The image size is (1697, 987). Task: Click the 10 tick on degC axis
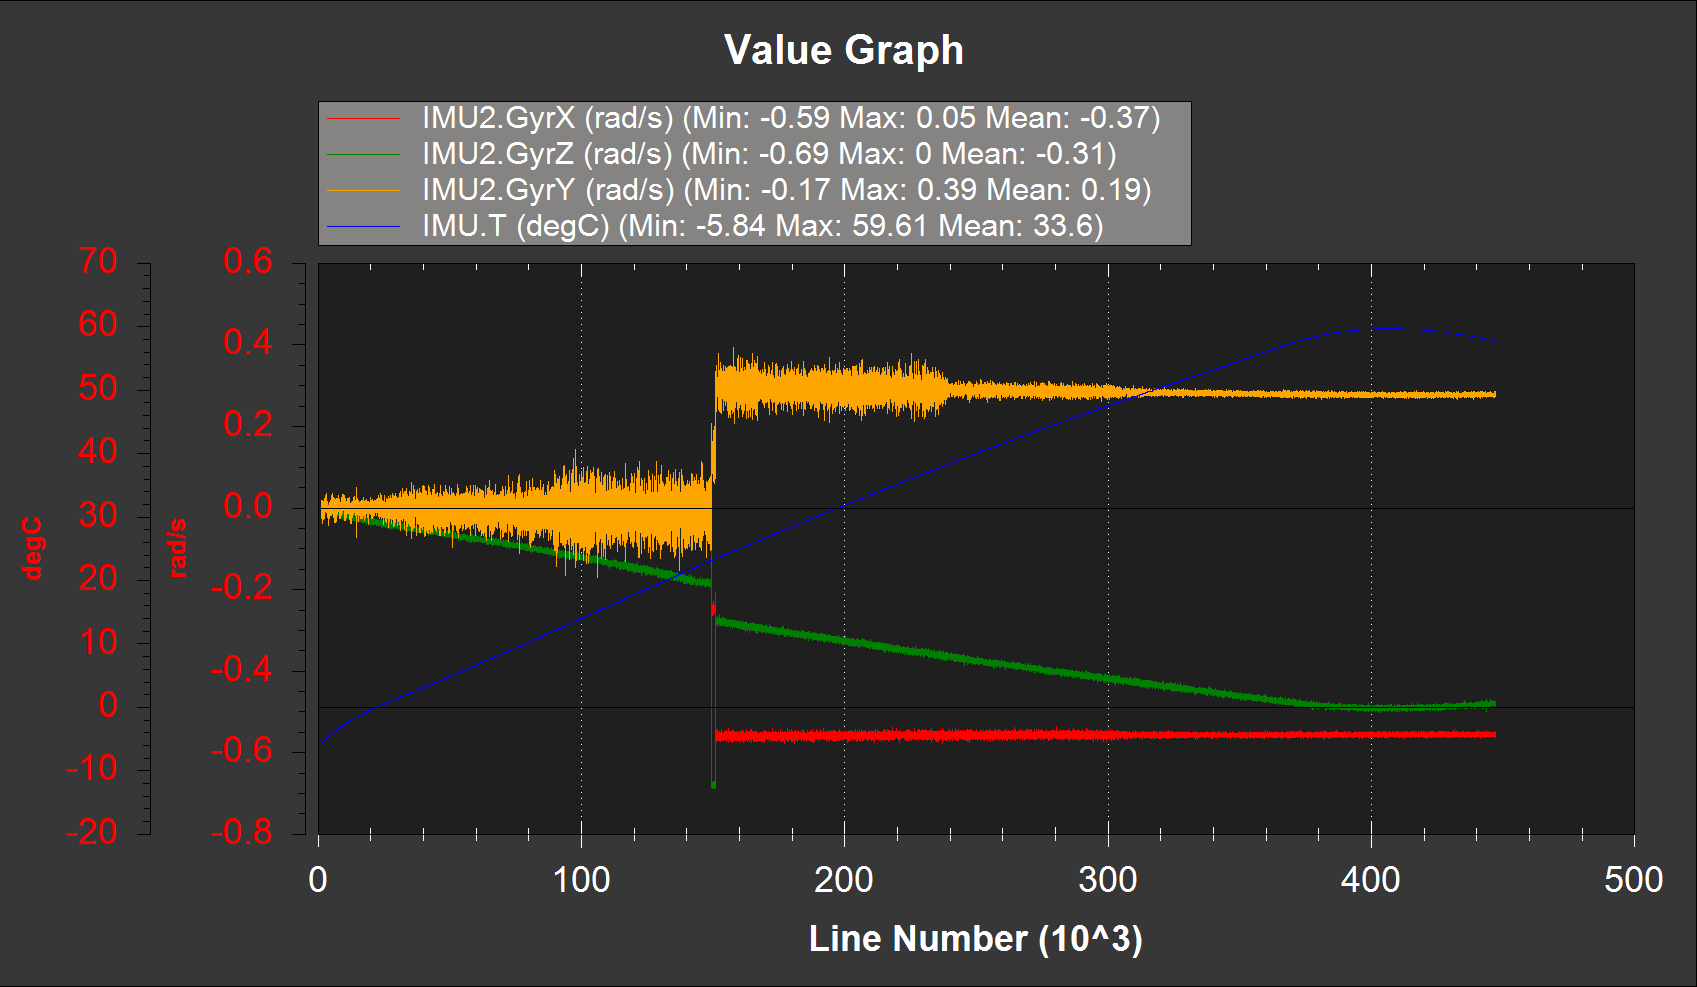(98, 642)
